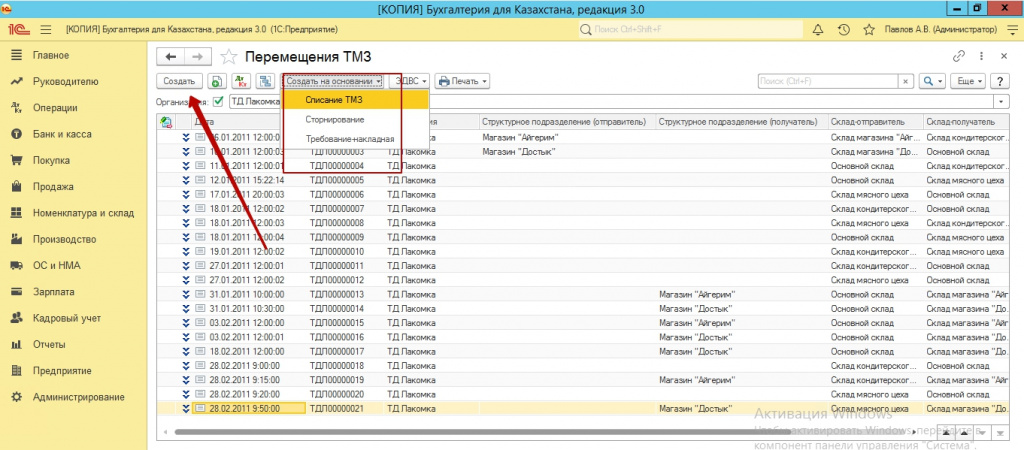
Task: Sort by Структурное подразделение (получатель) header
Action: click(741, 122)
